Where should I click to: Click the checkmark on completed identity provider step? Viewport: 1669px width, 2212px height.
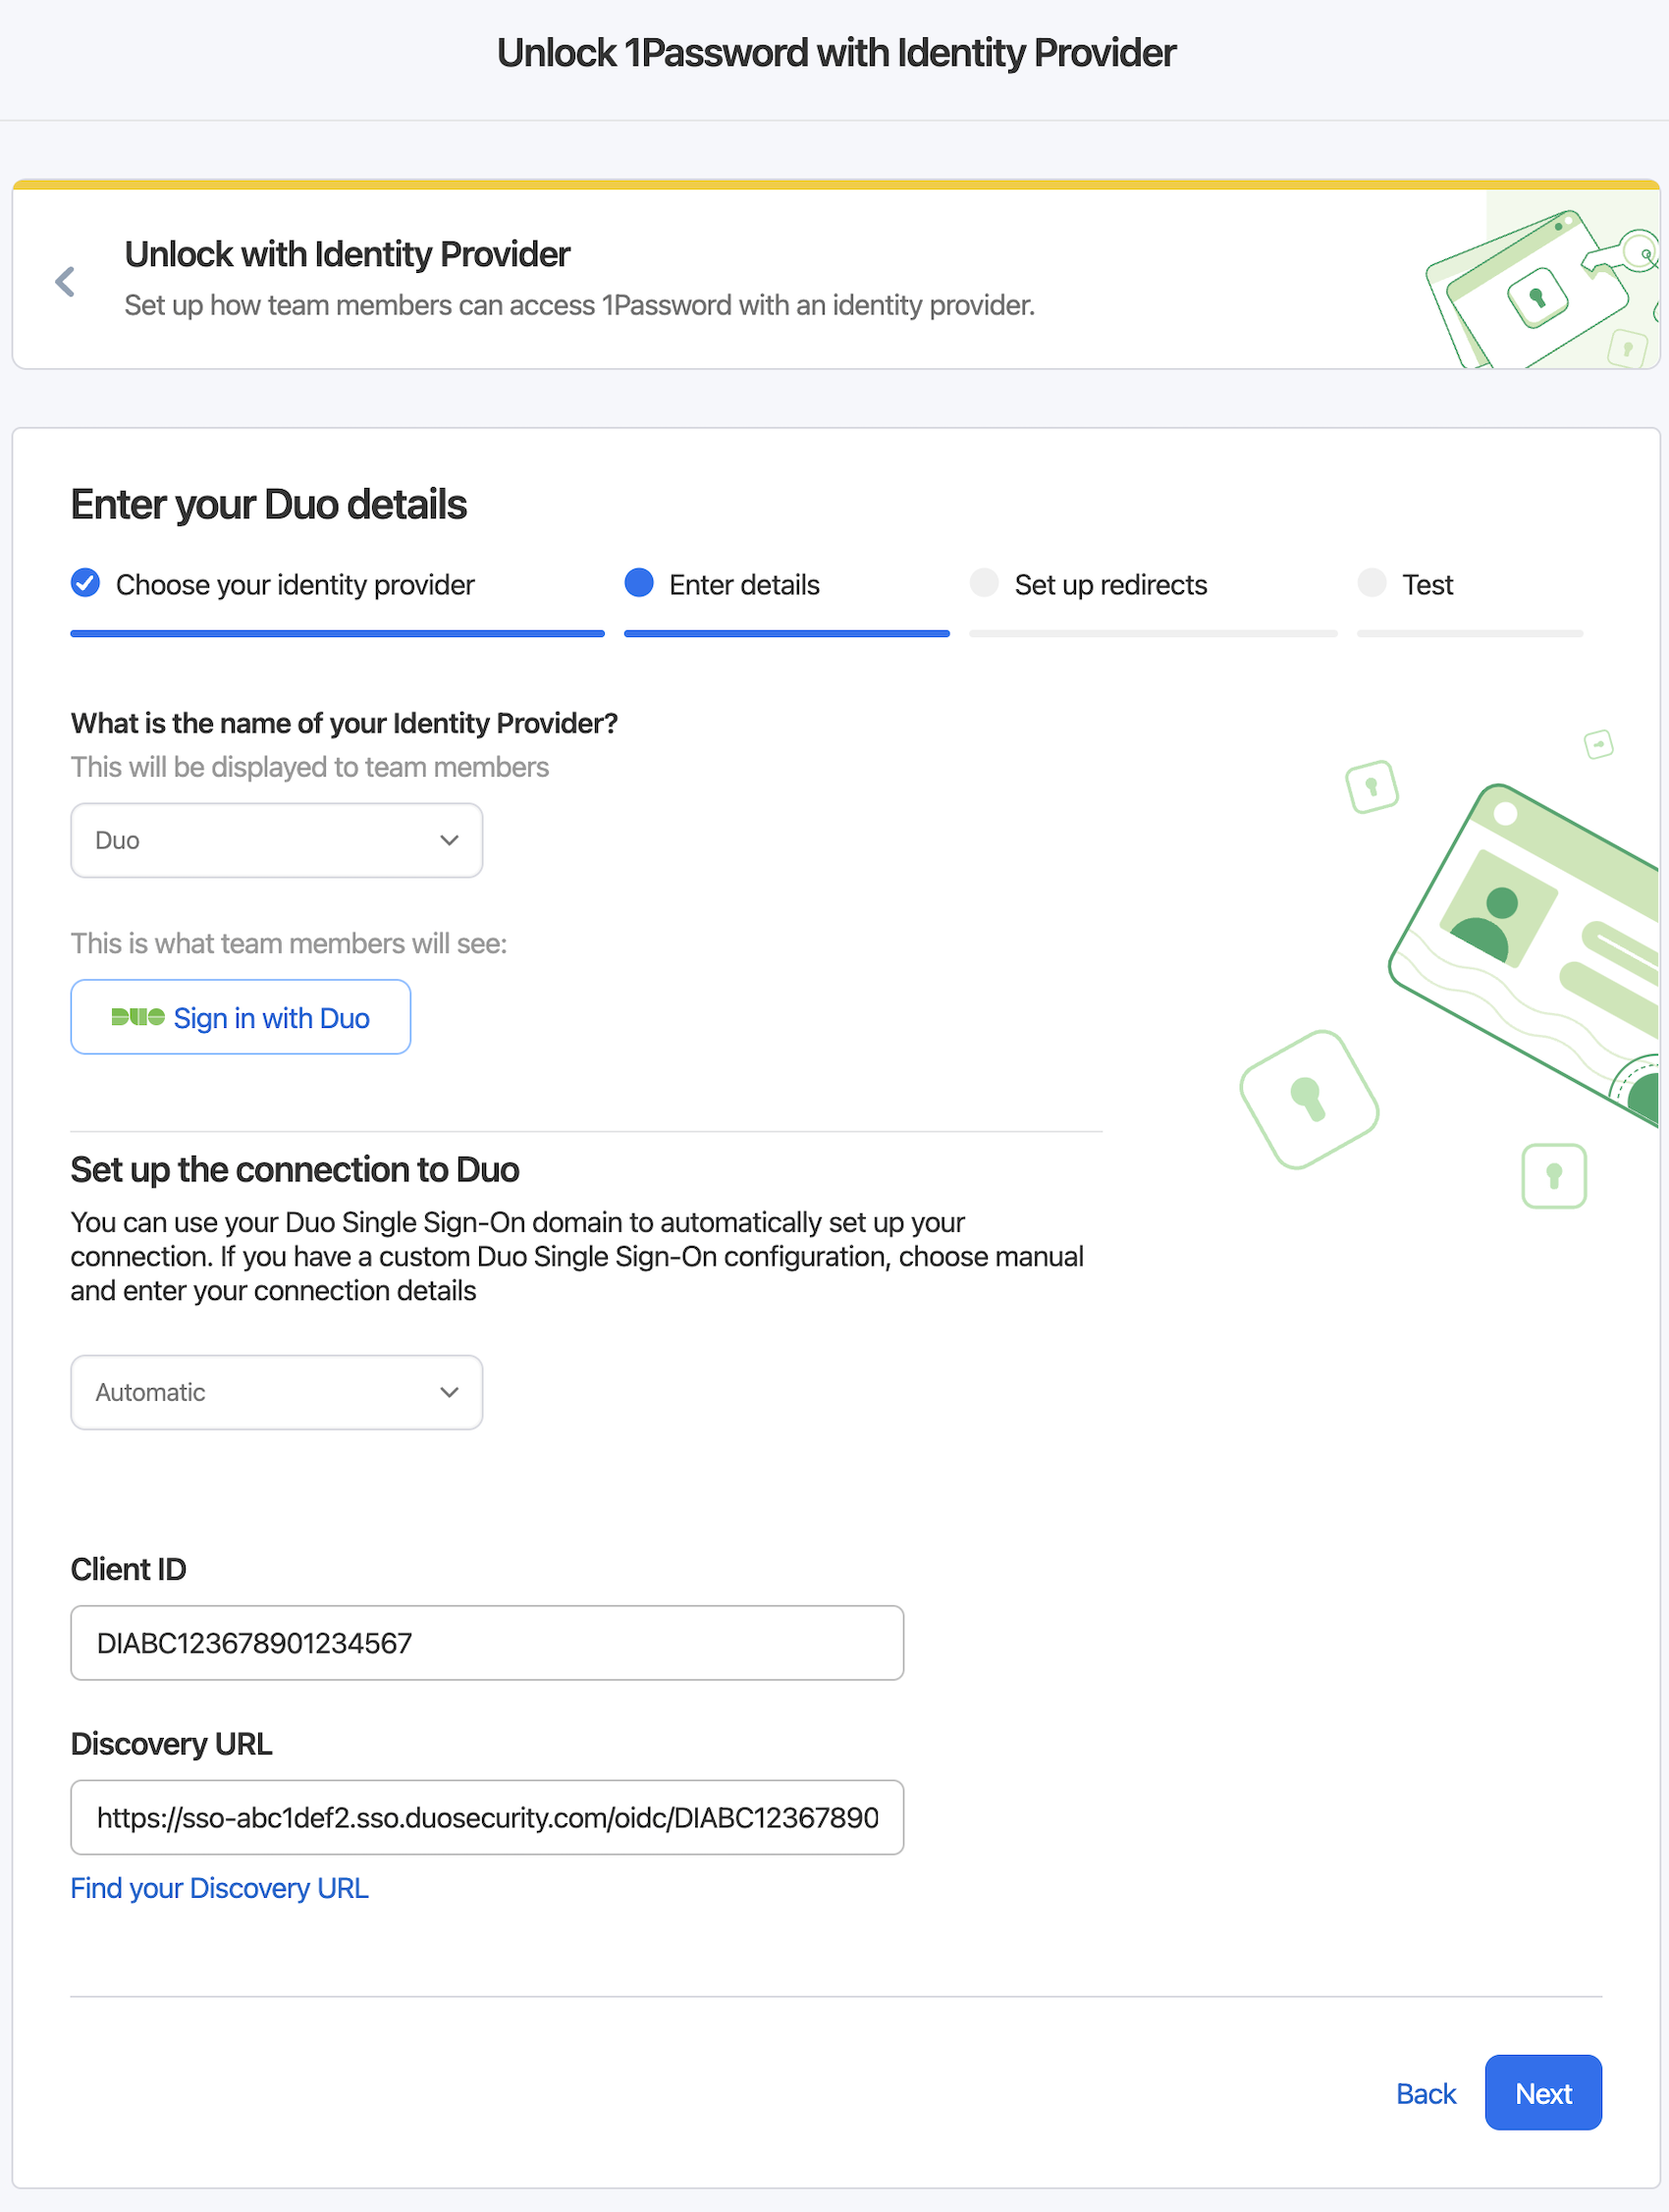coord(84,583)
